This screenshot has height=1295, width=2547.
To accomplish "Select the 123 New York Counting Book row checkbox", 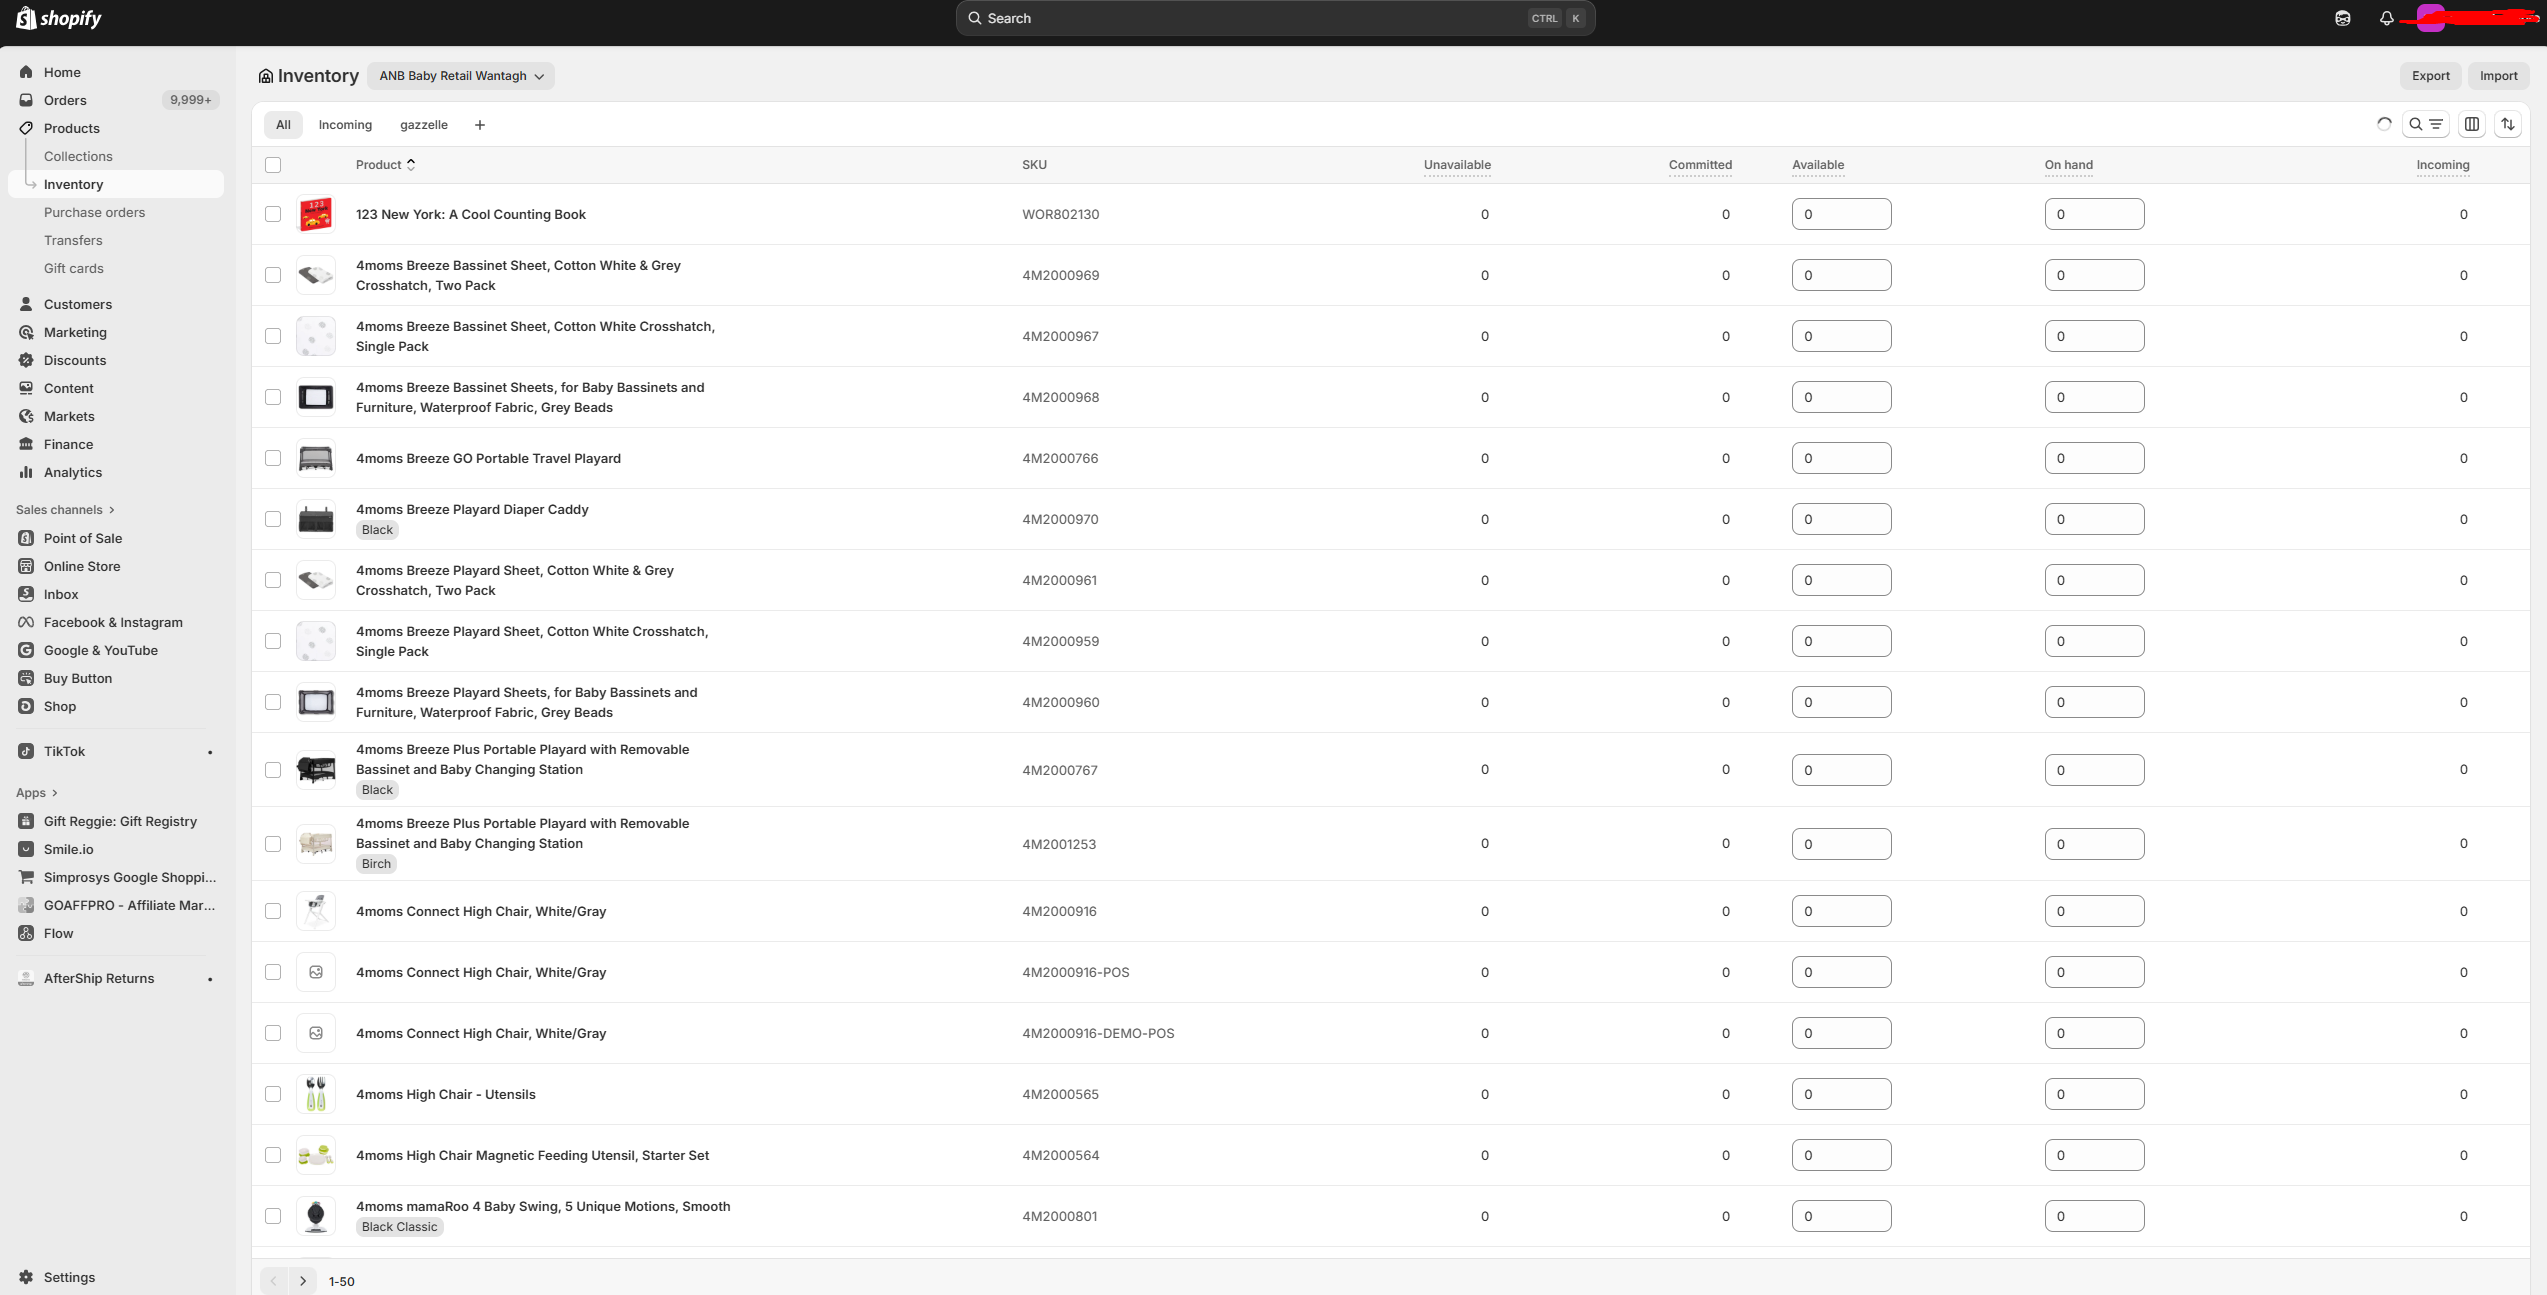I will [273, 214].
